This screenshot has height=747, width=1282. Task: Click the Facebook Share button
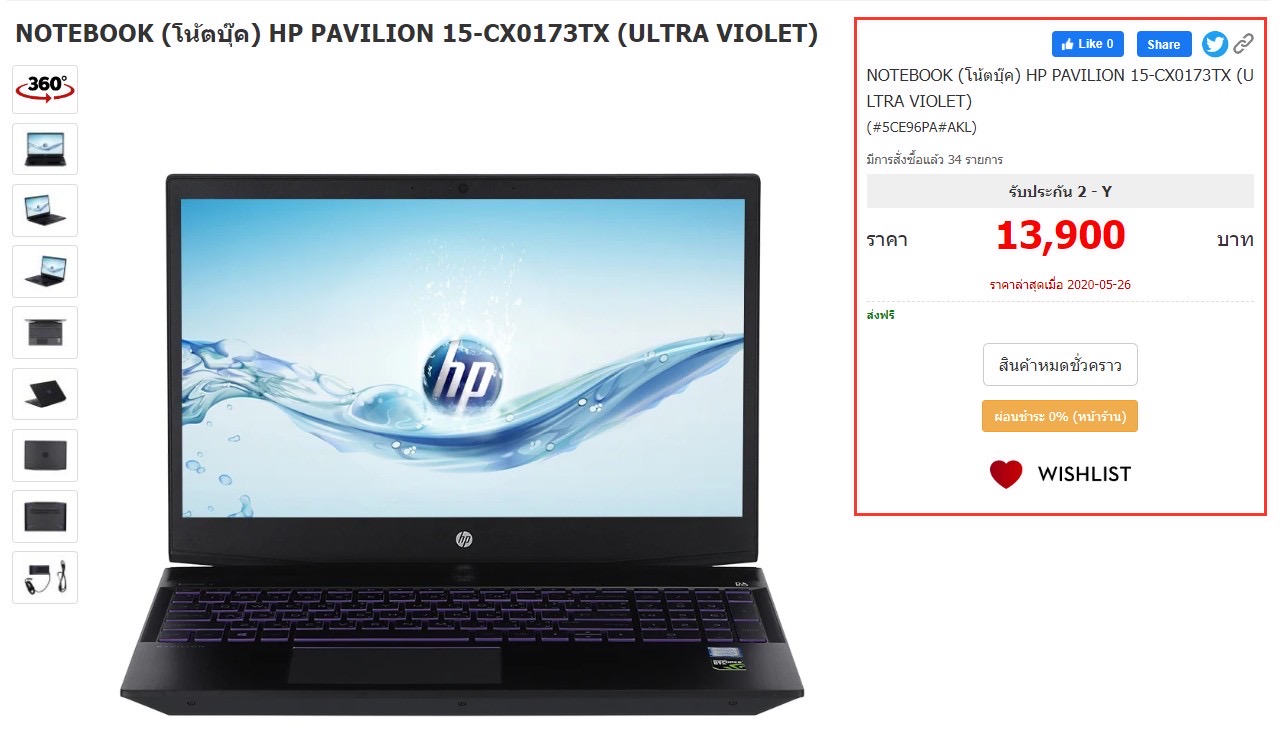[x=1164, y=44]
